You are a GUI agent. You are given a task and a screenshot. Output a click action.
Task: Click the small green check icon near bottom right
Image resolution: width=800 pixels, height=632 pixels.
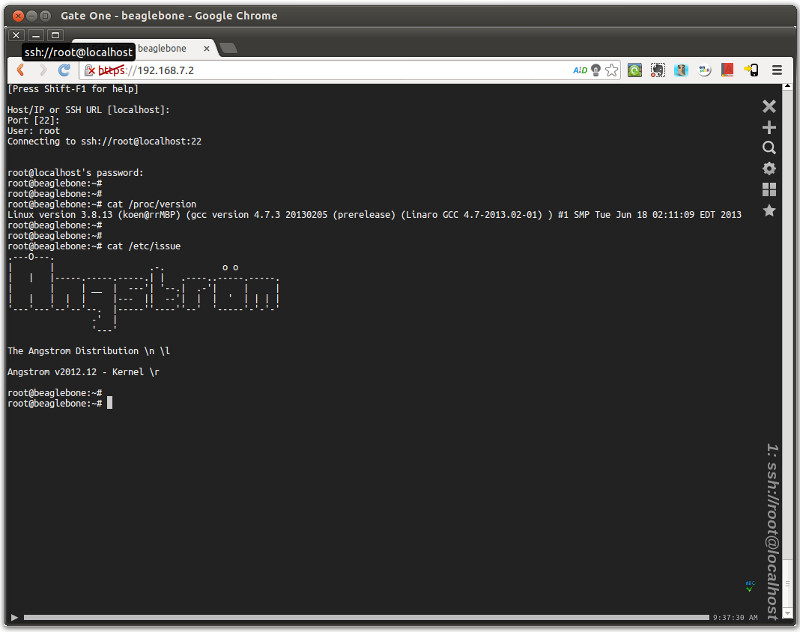(750, 586)
